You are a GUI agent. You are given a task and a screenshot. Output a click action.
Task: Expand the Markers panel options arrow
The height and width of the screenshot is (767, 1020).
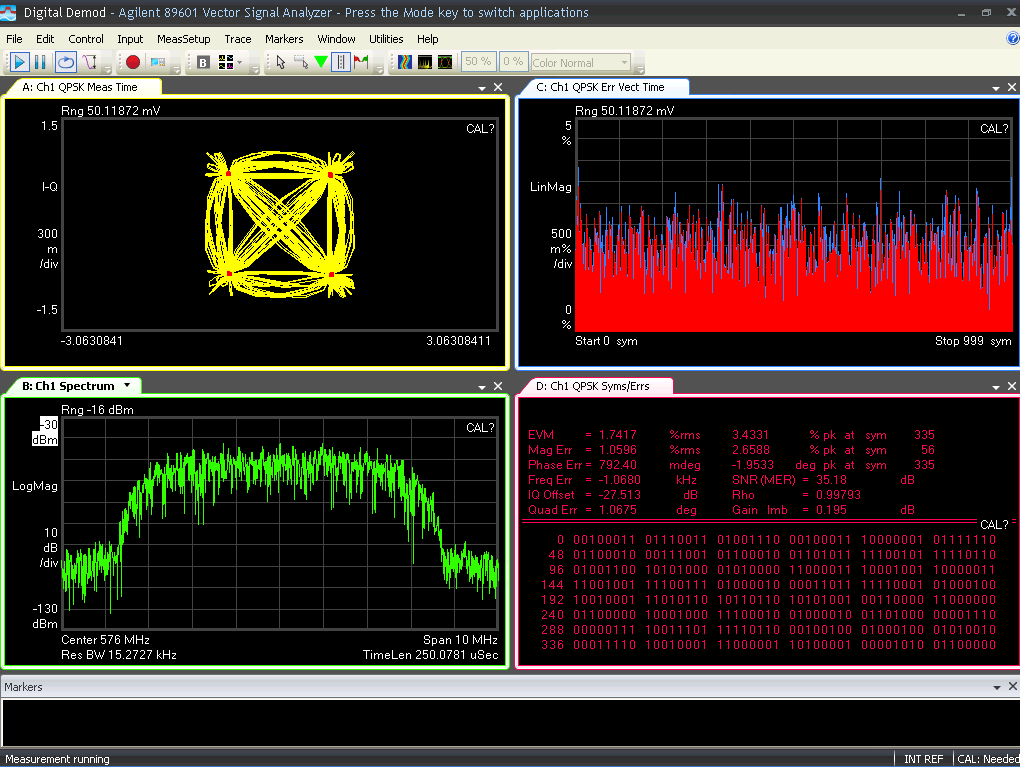[997, 687]
